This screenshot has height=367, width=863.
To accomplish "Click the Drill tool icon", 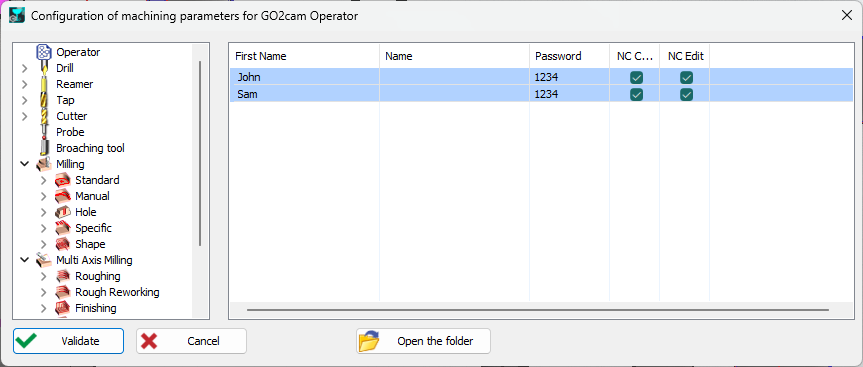I will [44, 68].
